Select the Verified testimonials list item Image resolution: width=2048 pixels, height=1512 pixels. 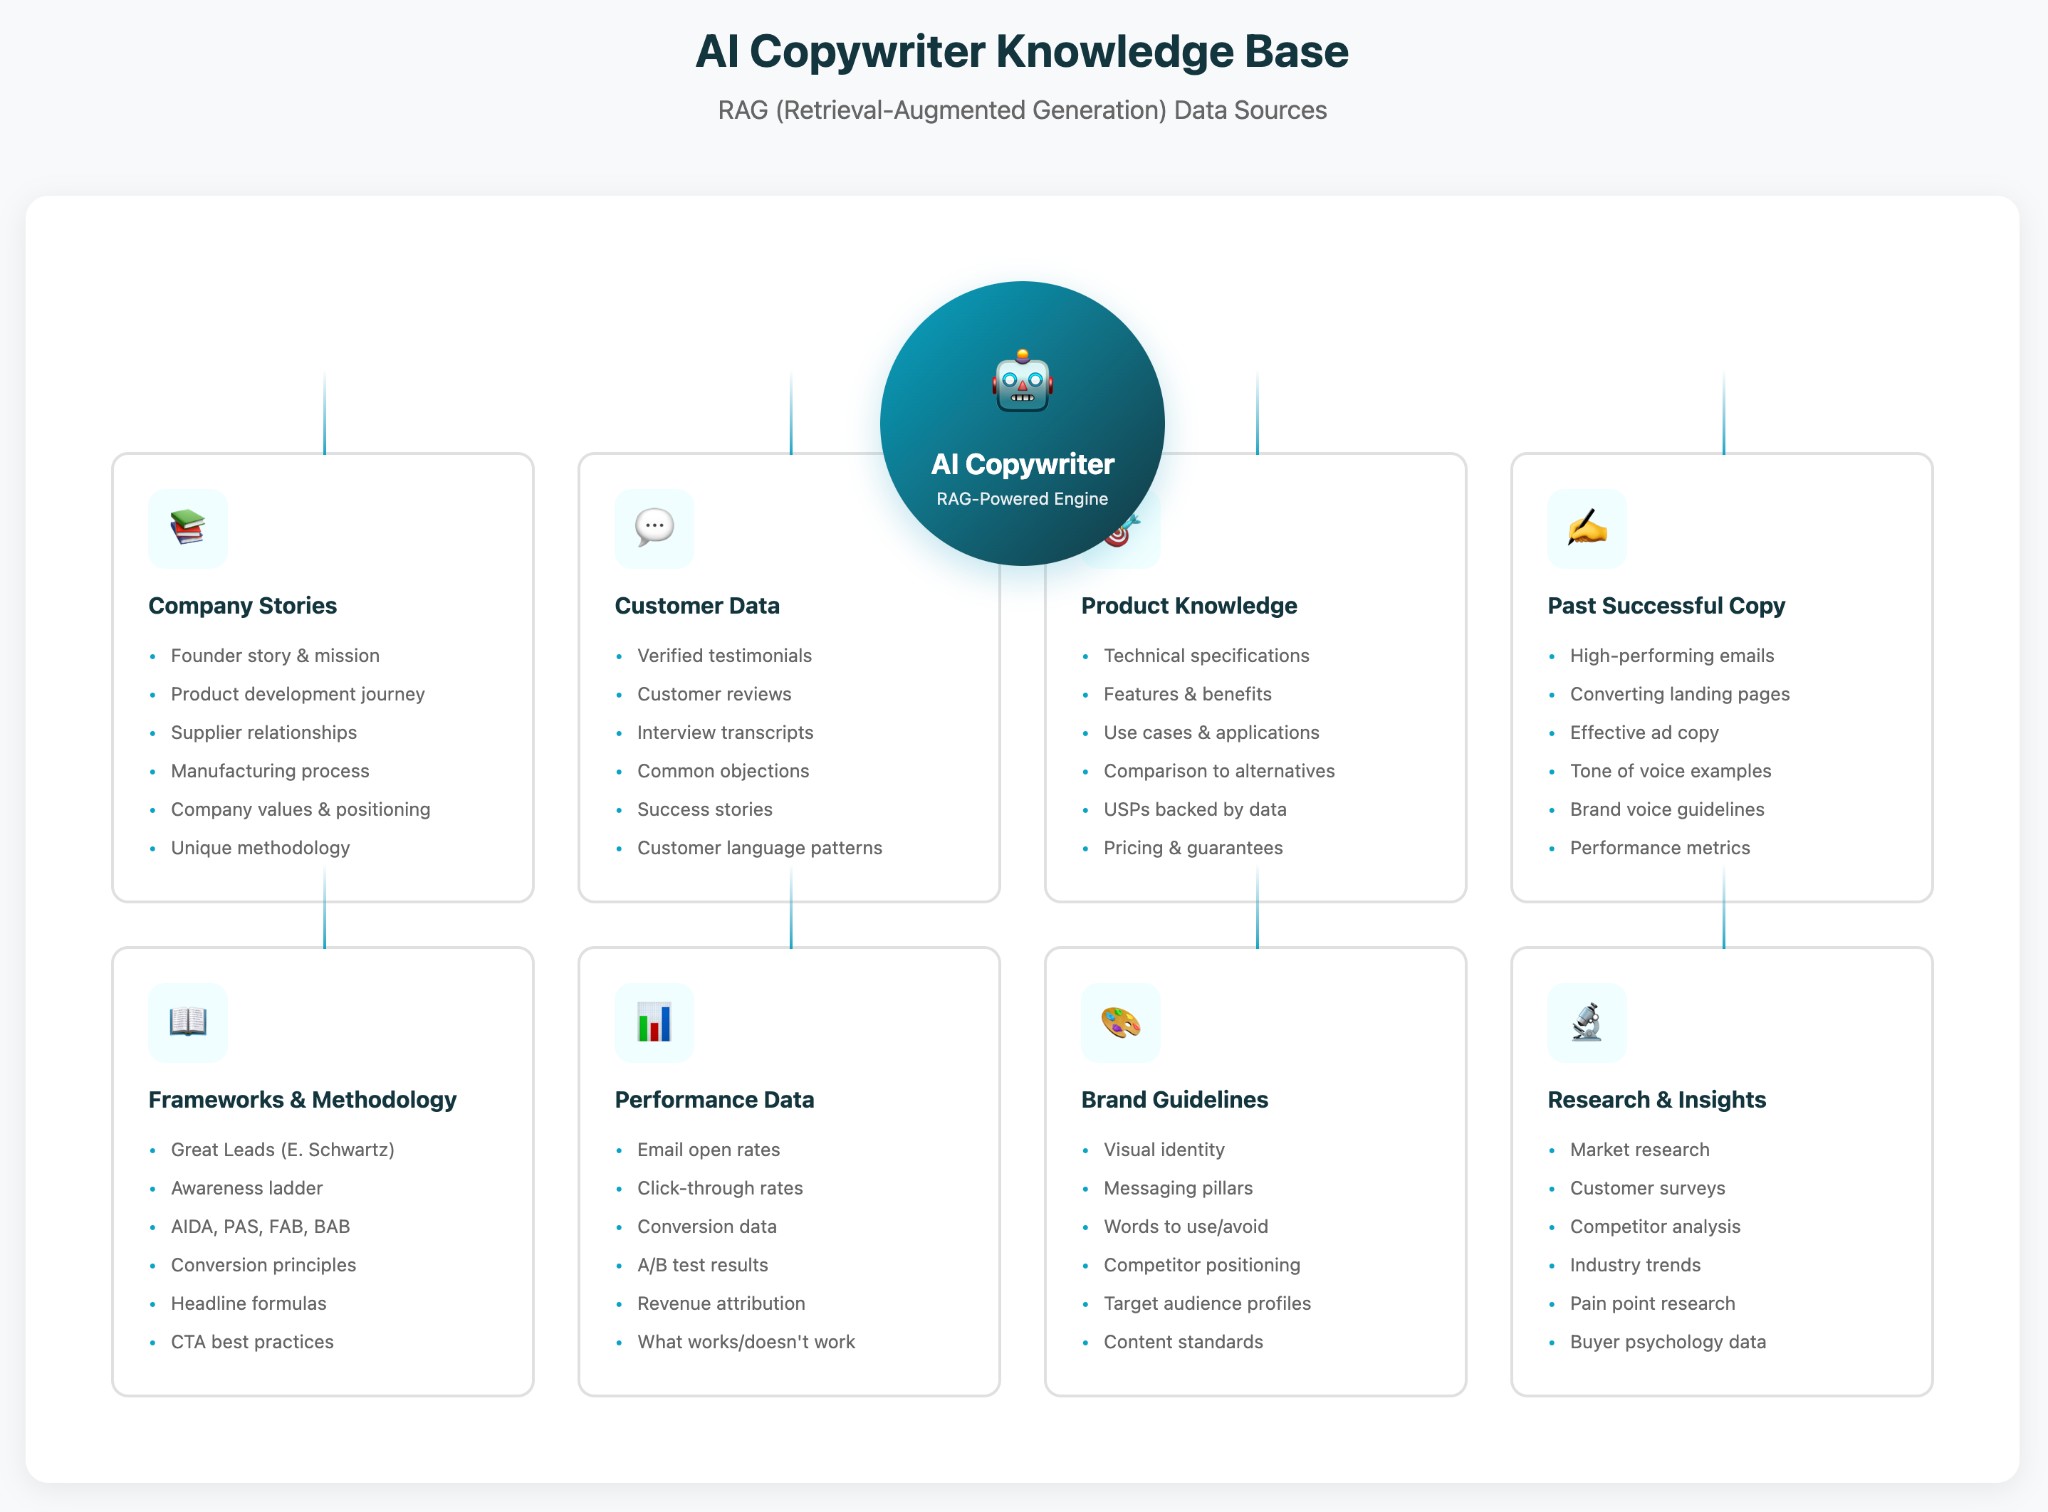724,655
